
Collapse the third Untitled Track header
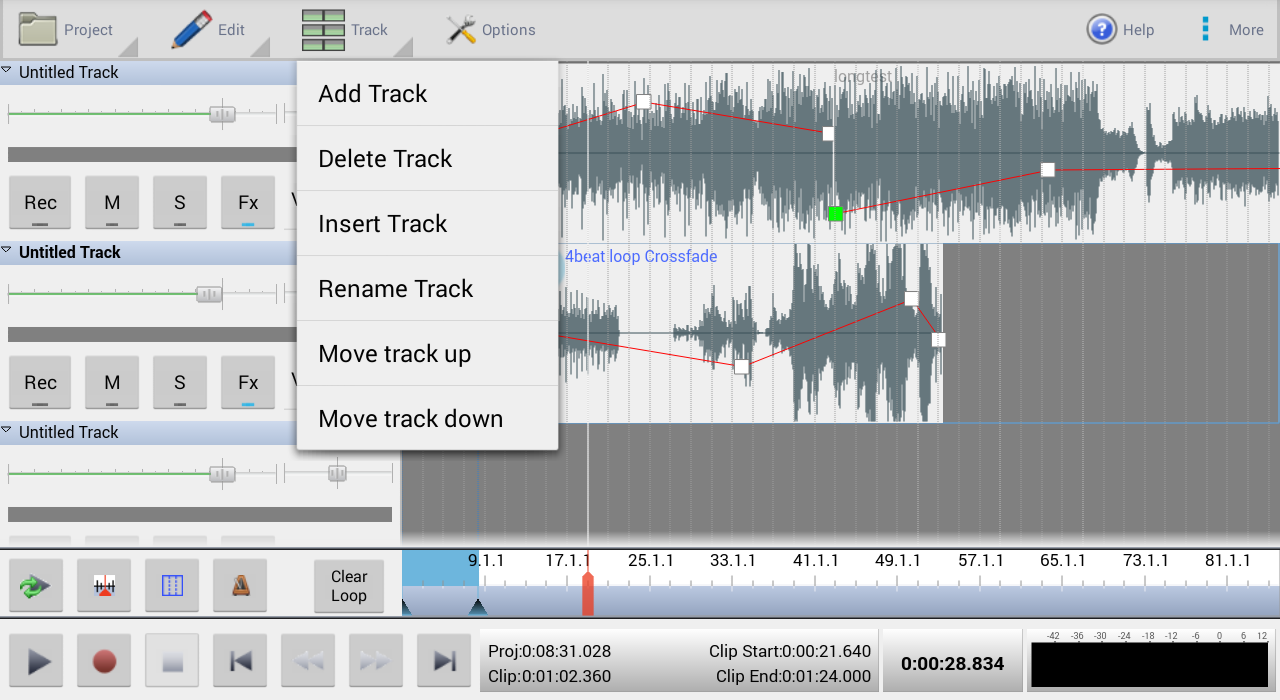point(8,431)
